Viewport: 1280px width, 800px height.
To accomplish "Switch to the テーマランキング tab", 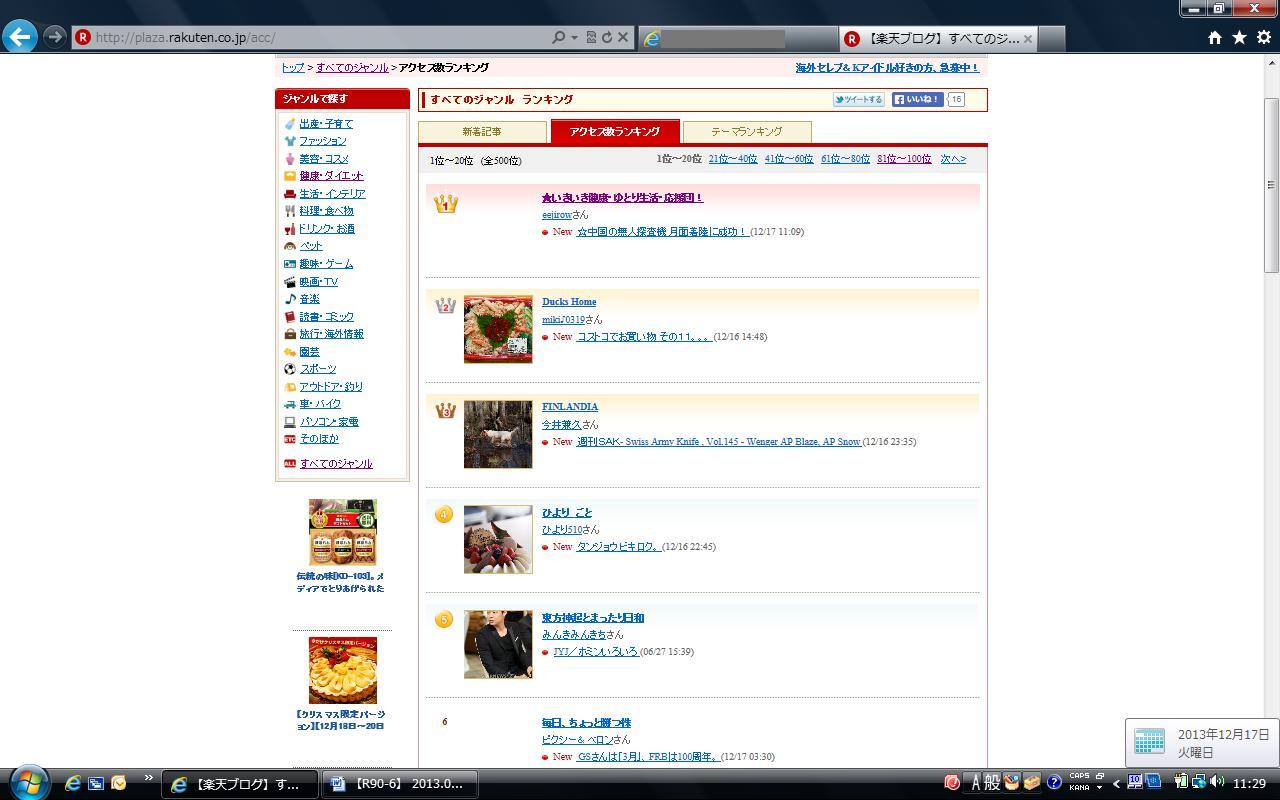I will point(746,132).
